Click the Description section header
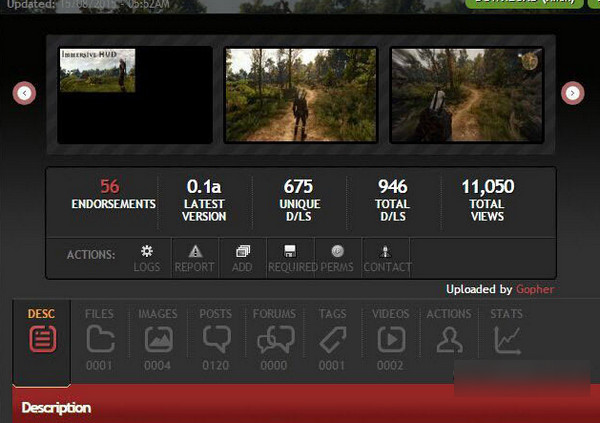600x423 pixels. point(56,408)
